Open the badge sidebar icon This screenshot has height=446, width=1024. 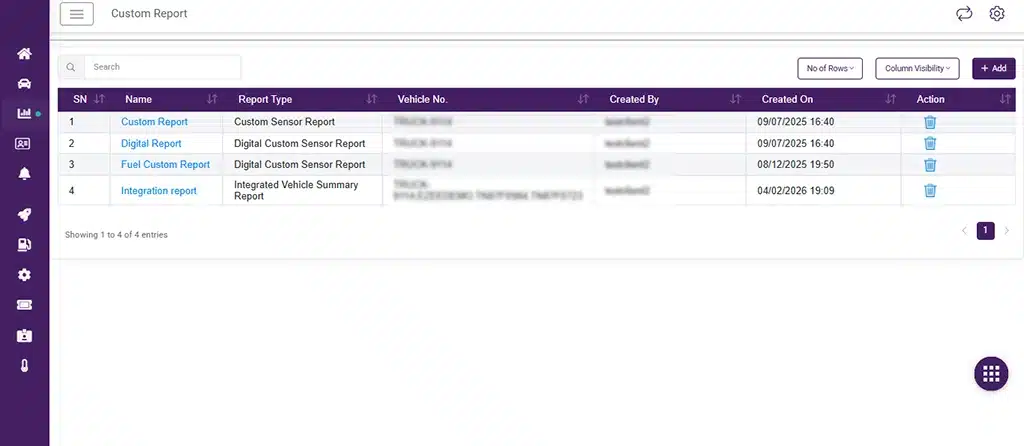tap(24, 336)
